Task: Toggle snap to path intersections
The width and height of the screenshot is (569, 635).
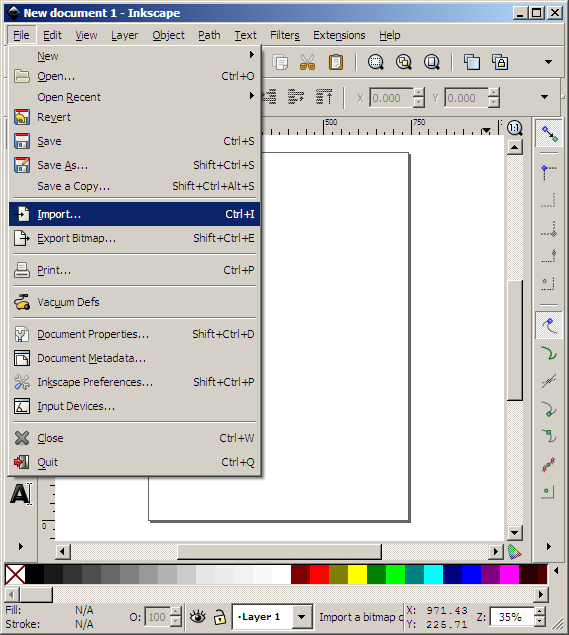Action: click(x=549, y=381)
